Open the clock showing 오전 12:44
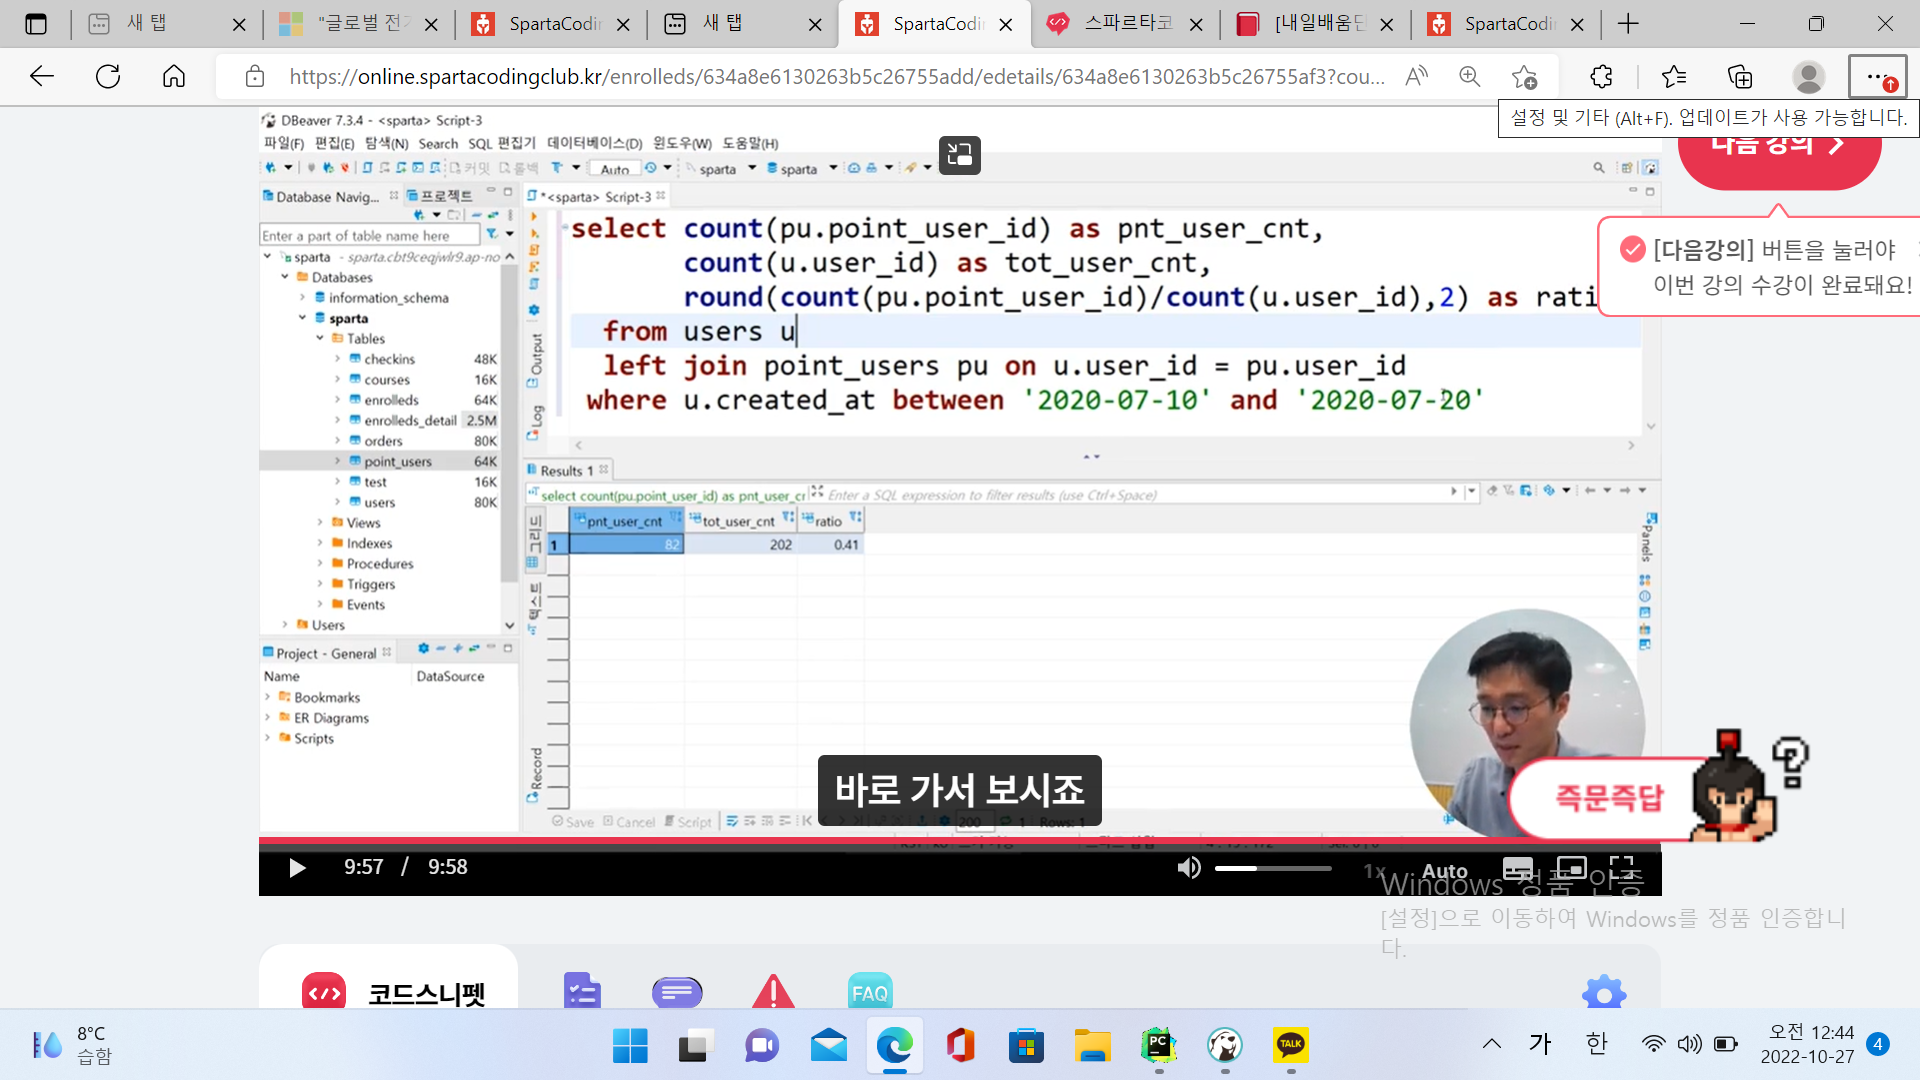Viewport: 1920px width, 1080px height. click(1808, 1044)
